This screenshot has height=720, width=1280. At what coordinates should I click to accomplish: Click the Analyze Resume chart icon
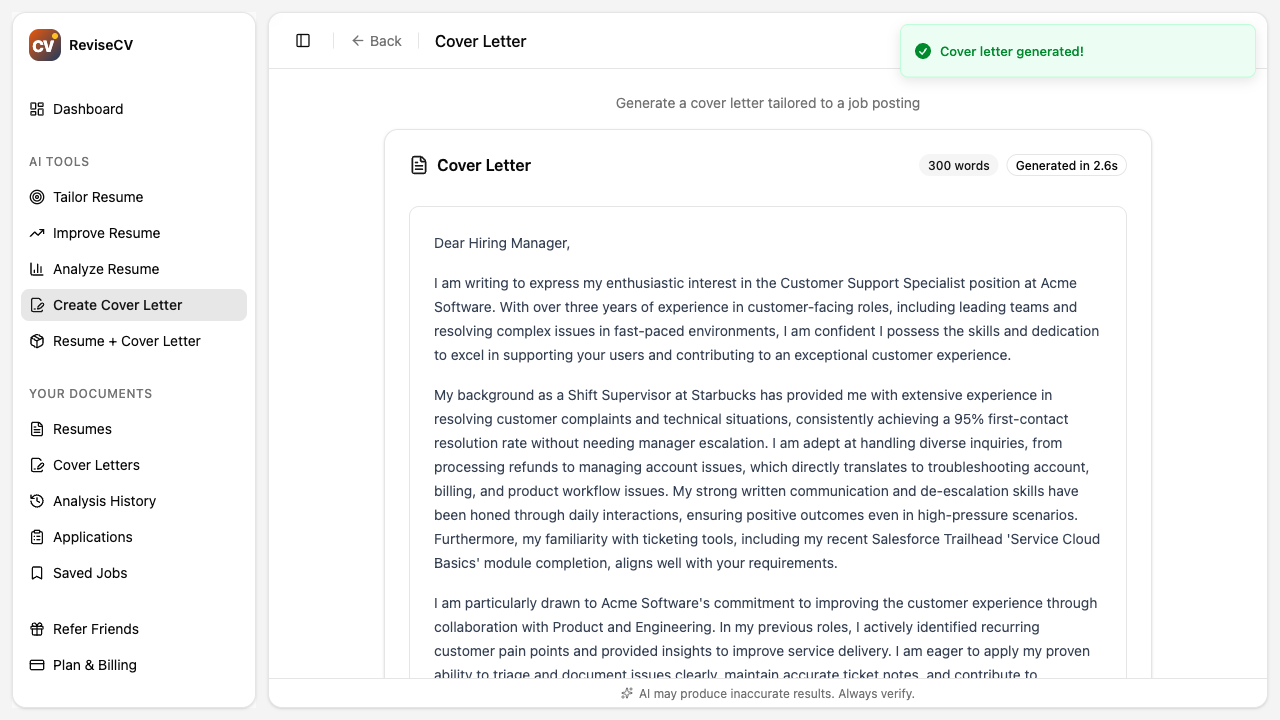(36, 269)
